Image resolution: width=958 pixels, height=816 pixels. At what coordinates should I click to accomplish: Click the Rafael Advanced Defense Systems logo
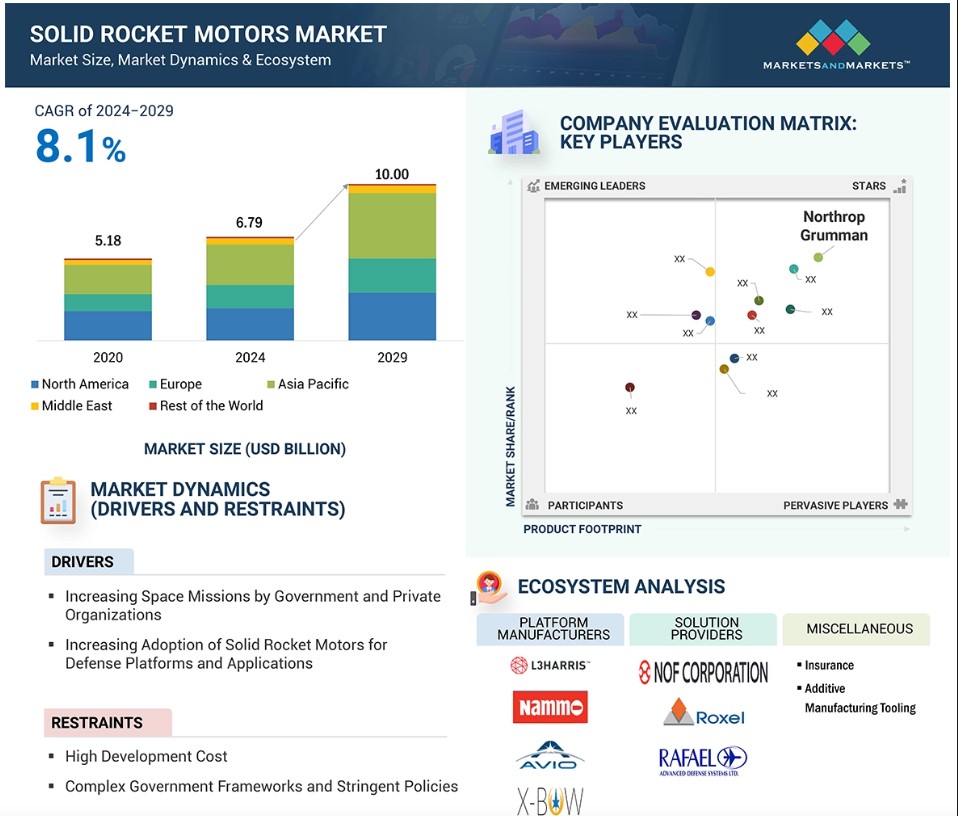click(703, 760)
